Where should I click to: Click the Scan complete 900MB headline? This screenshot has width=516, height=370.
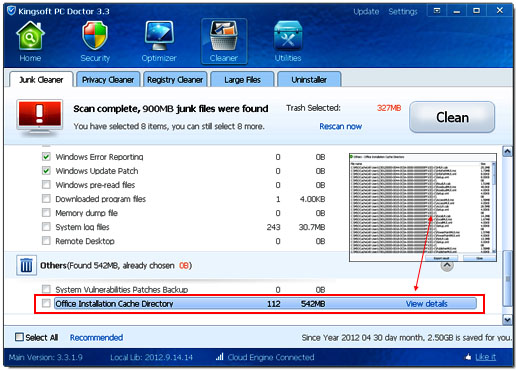click(171, 109)
